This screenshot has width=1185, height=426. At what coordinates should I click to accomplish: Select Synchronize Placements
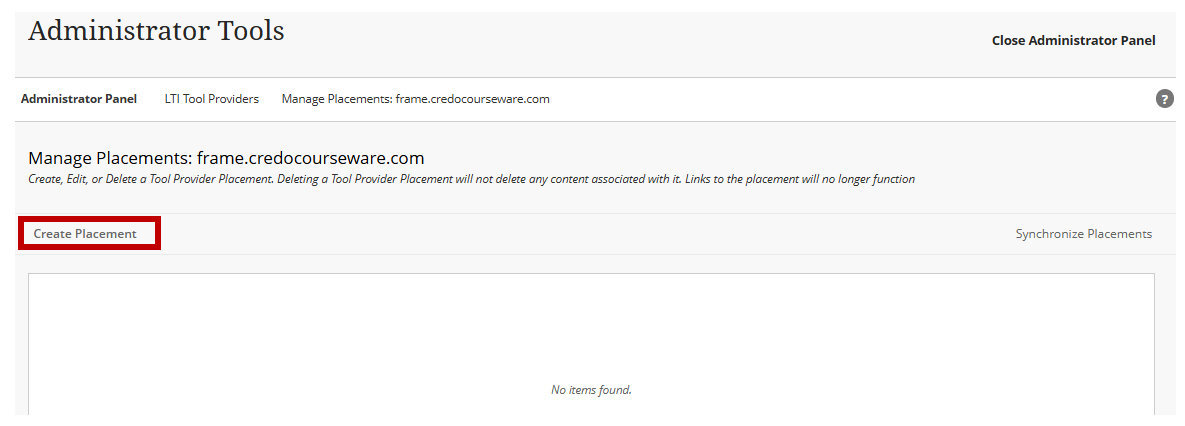pyautogui.click(x=1084, y=234)
